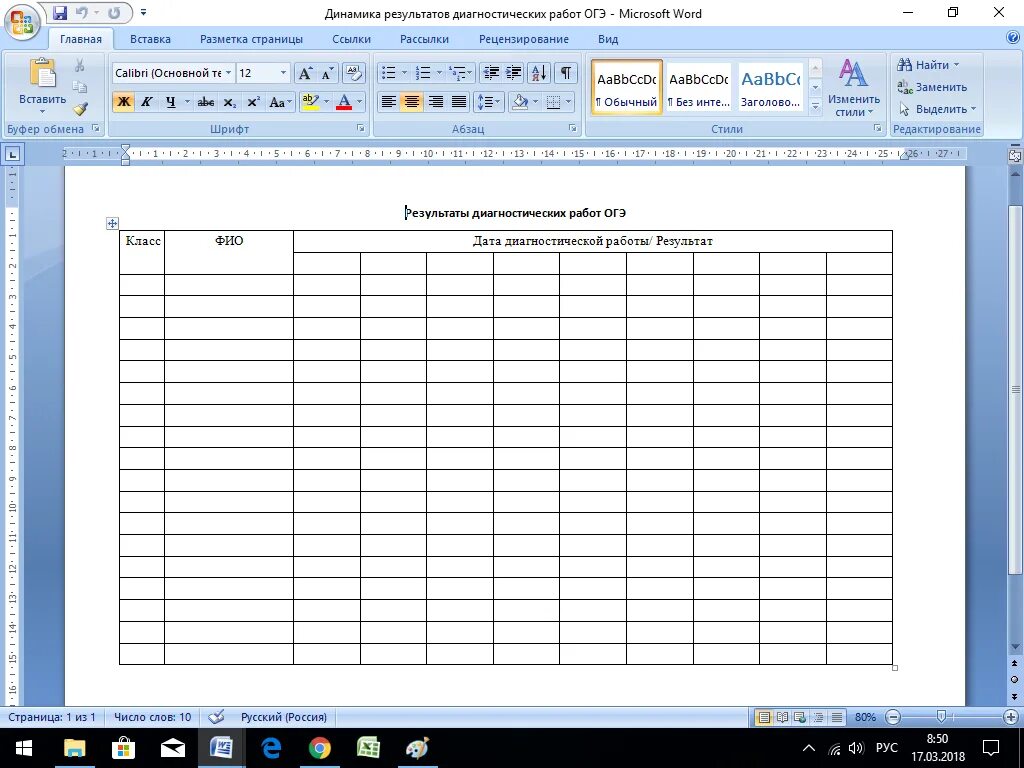Screen dimensions: 1024x768
Task: Open the Вставка tab
Action: [150, 39]
